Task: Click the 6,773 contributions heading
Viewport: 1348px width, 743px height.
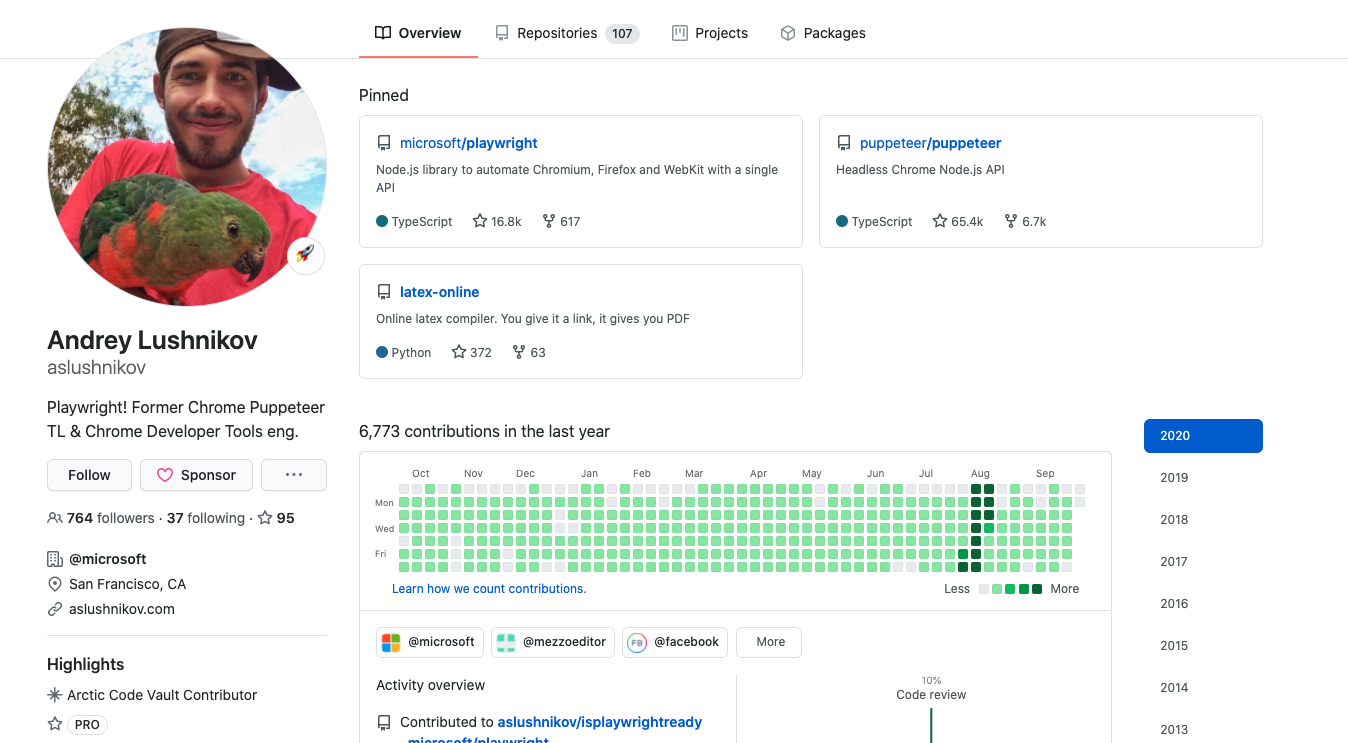Action: click(x=484, y=431)
